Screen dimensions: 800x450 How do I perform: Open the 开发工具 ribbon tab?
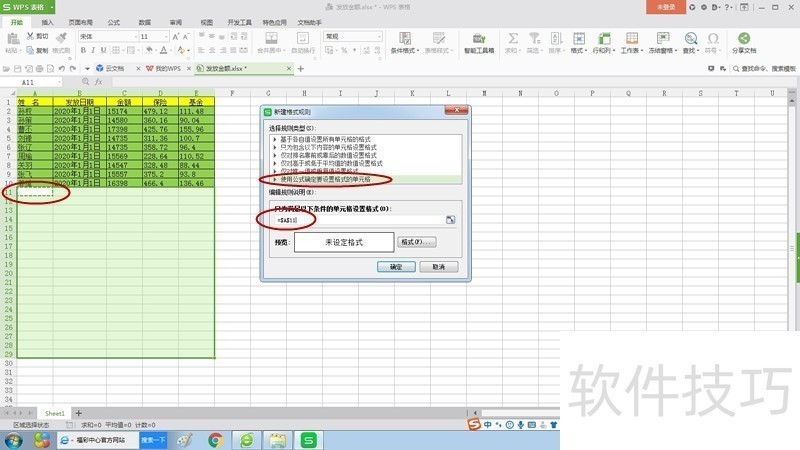tap(239, 22)
